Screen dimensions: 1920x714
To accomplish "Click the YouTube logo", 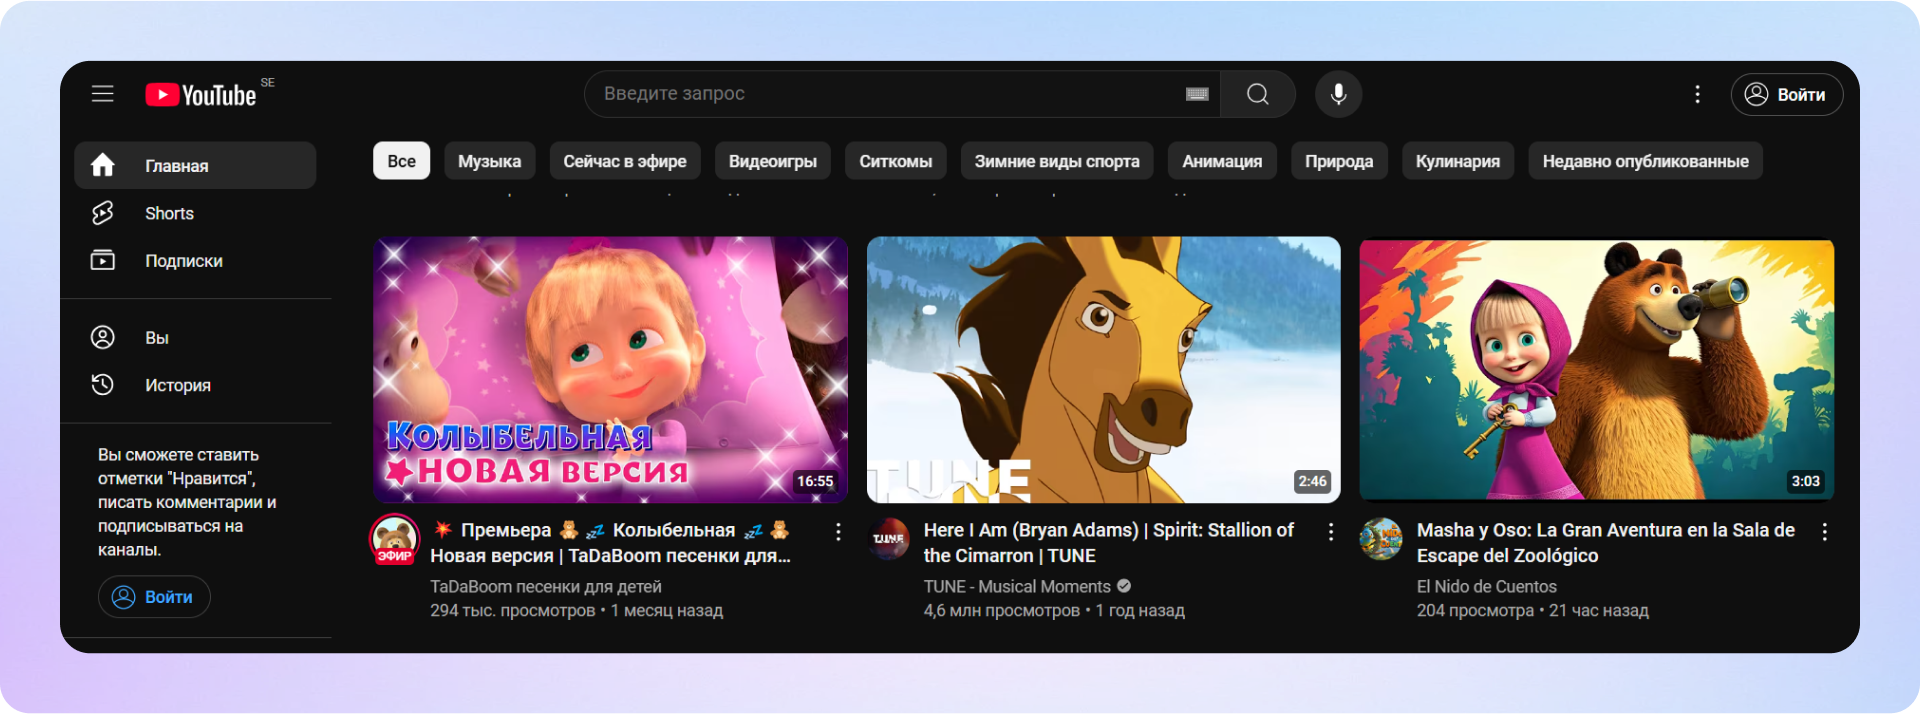I will [203, 95].
